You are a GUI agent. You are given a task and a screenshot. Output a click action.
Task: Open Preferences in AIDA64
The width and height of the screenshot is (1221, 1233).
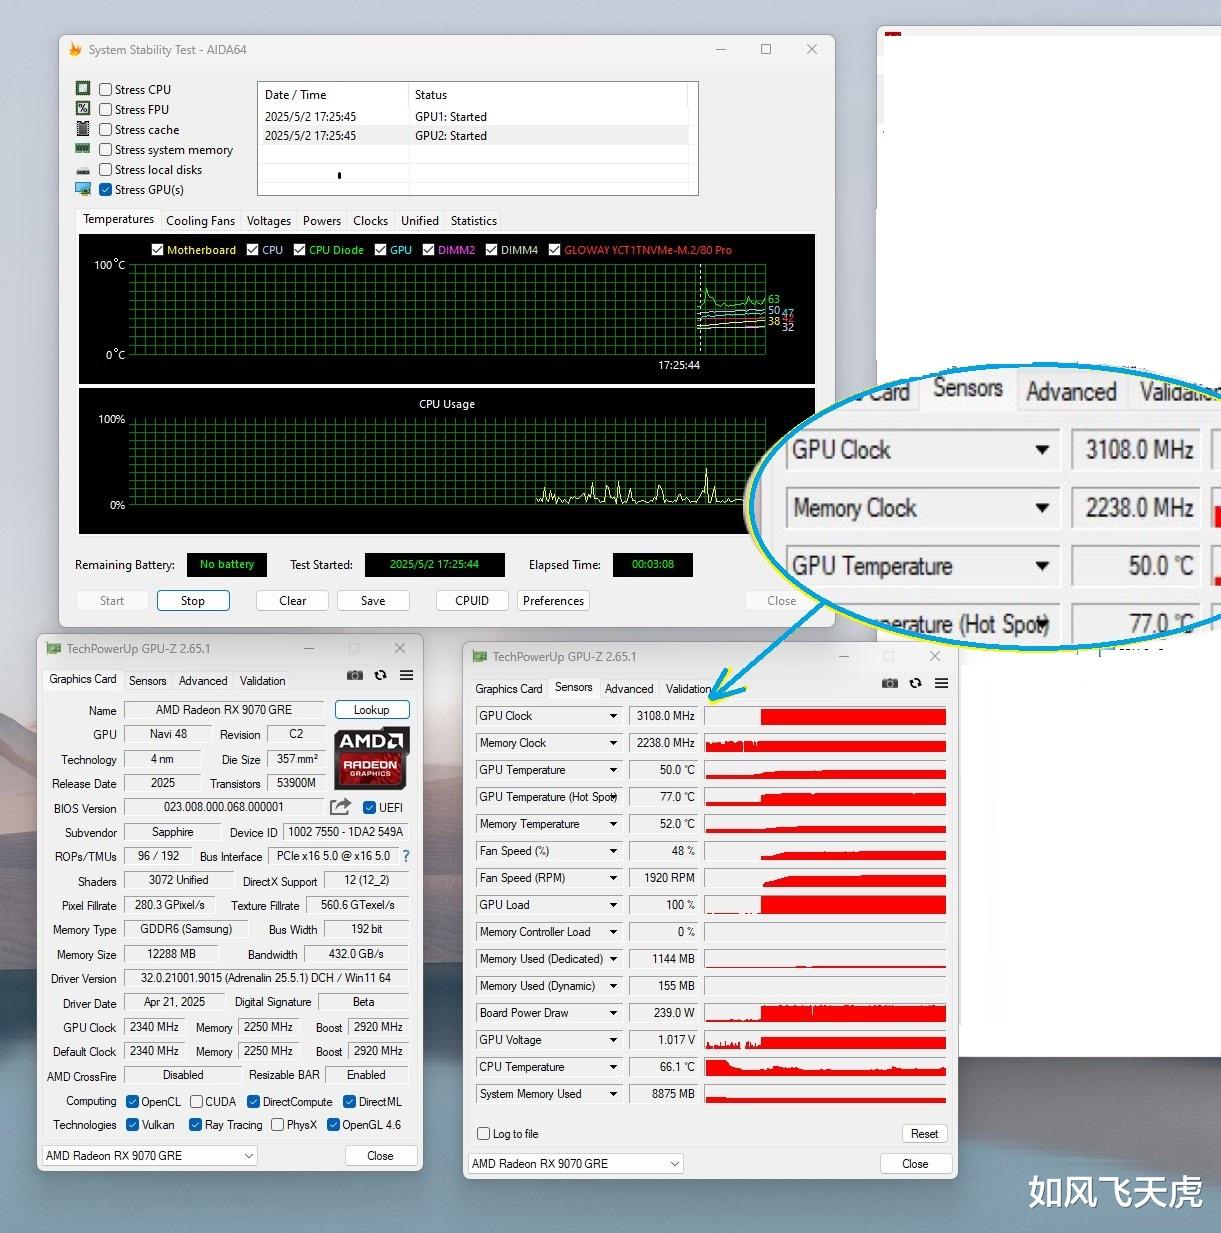(553, 601)
